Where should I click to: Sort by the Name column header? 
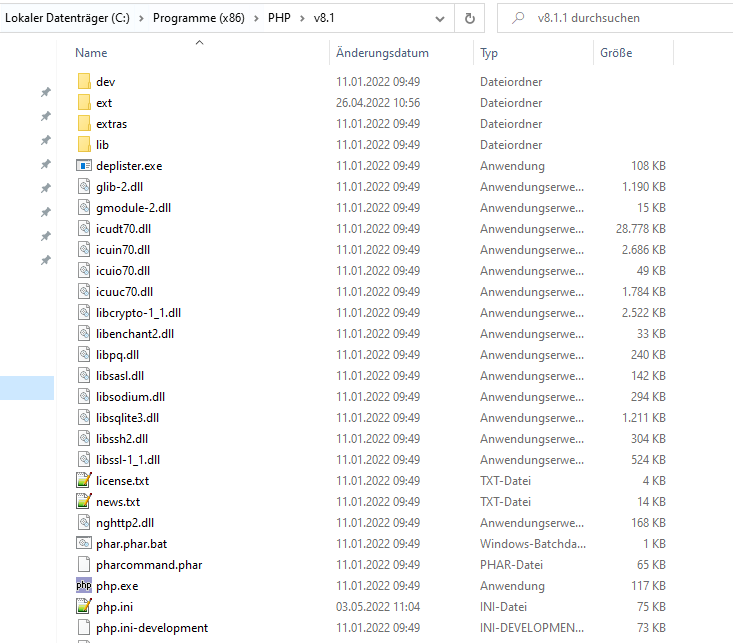click(x=91, y=53)
